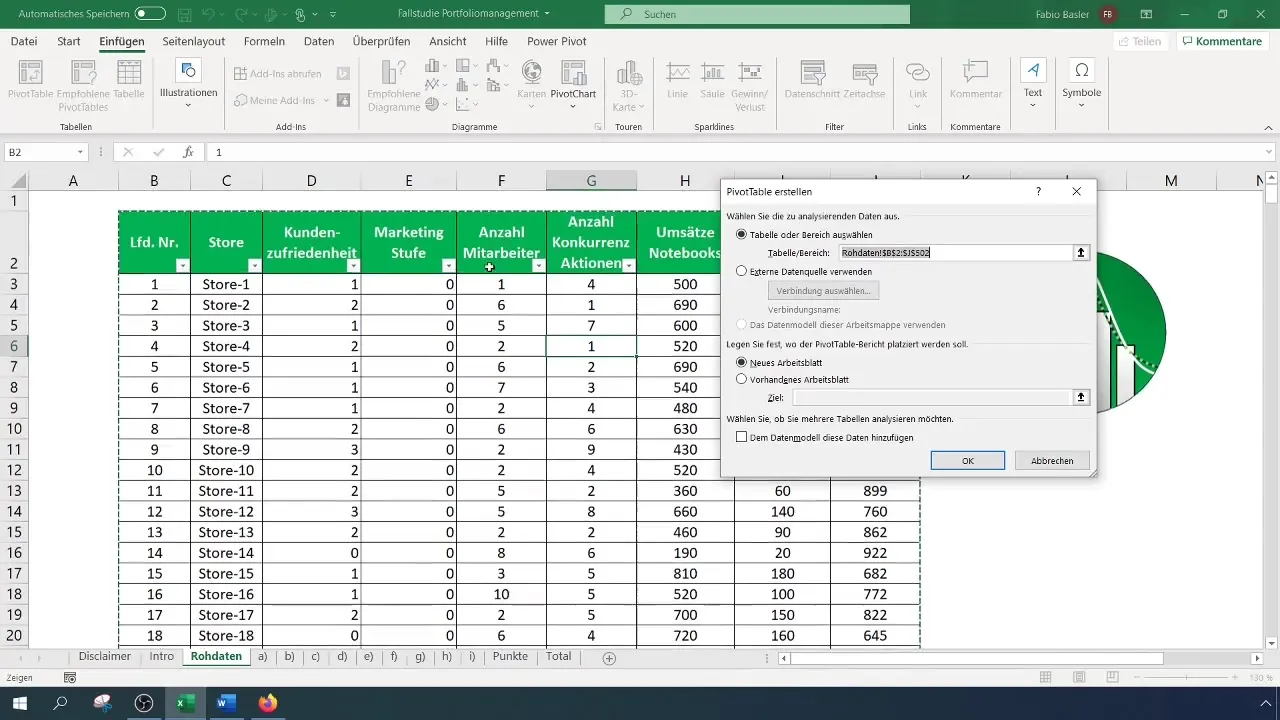Click the Suchen search box
The height and width of the screenshot is (720, 1280).
coord(757,14)
